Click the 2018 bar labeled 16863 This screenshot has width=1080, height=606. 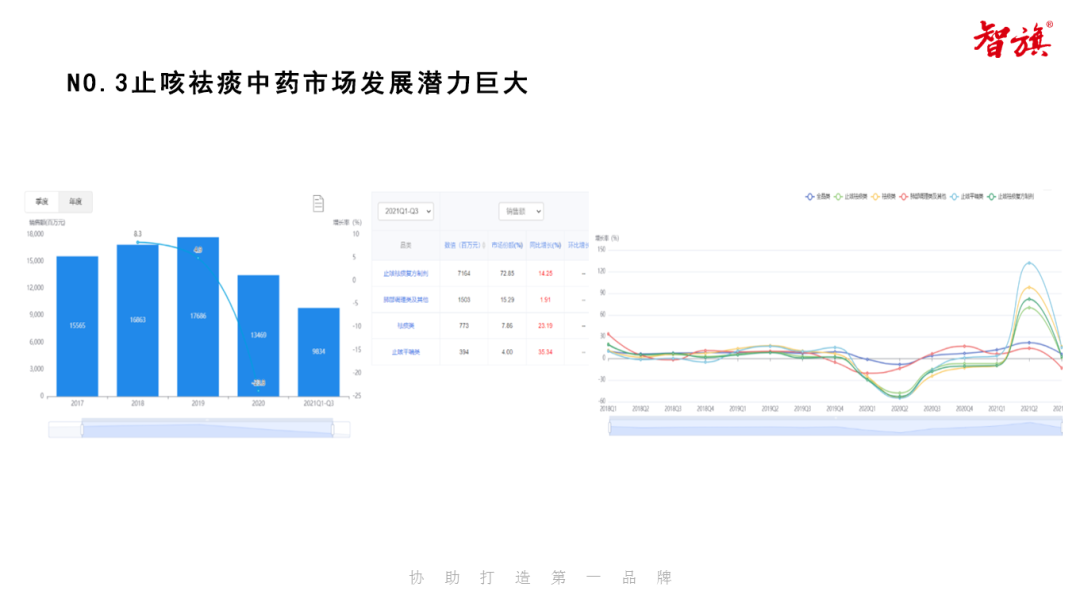click(138, 320)
